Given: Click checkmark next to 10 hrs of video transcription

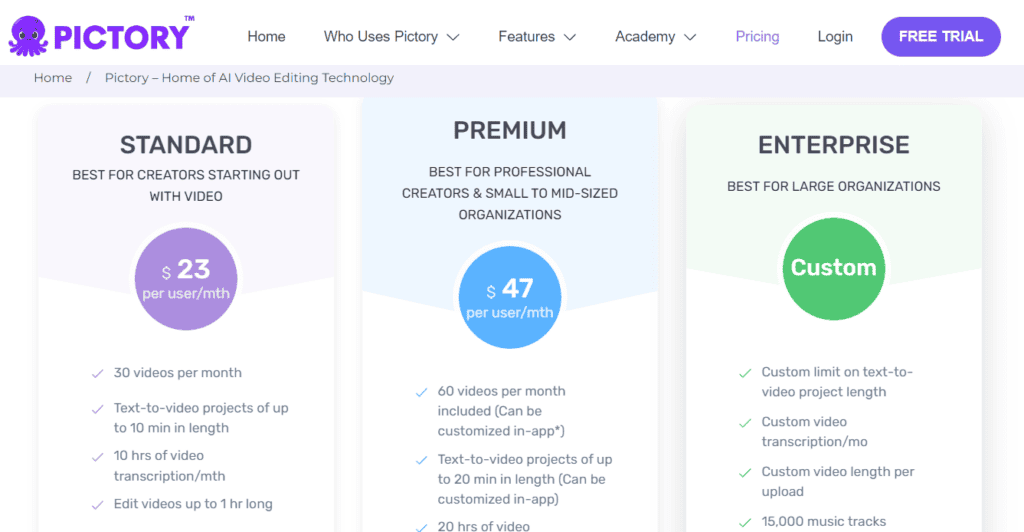Looking at the screenshot, I should click(x=97, y=457).
